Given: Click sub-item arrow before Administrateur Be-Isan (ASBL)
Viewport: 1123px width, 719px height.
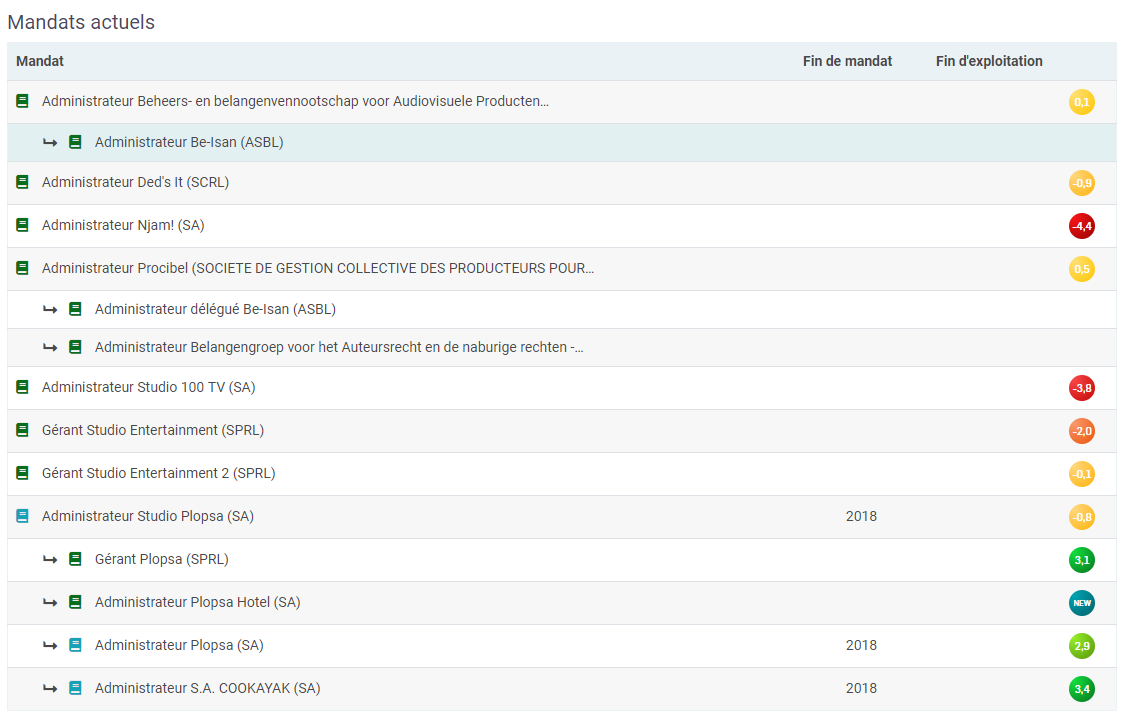Looking at the screenshot, I should (50, 143).
